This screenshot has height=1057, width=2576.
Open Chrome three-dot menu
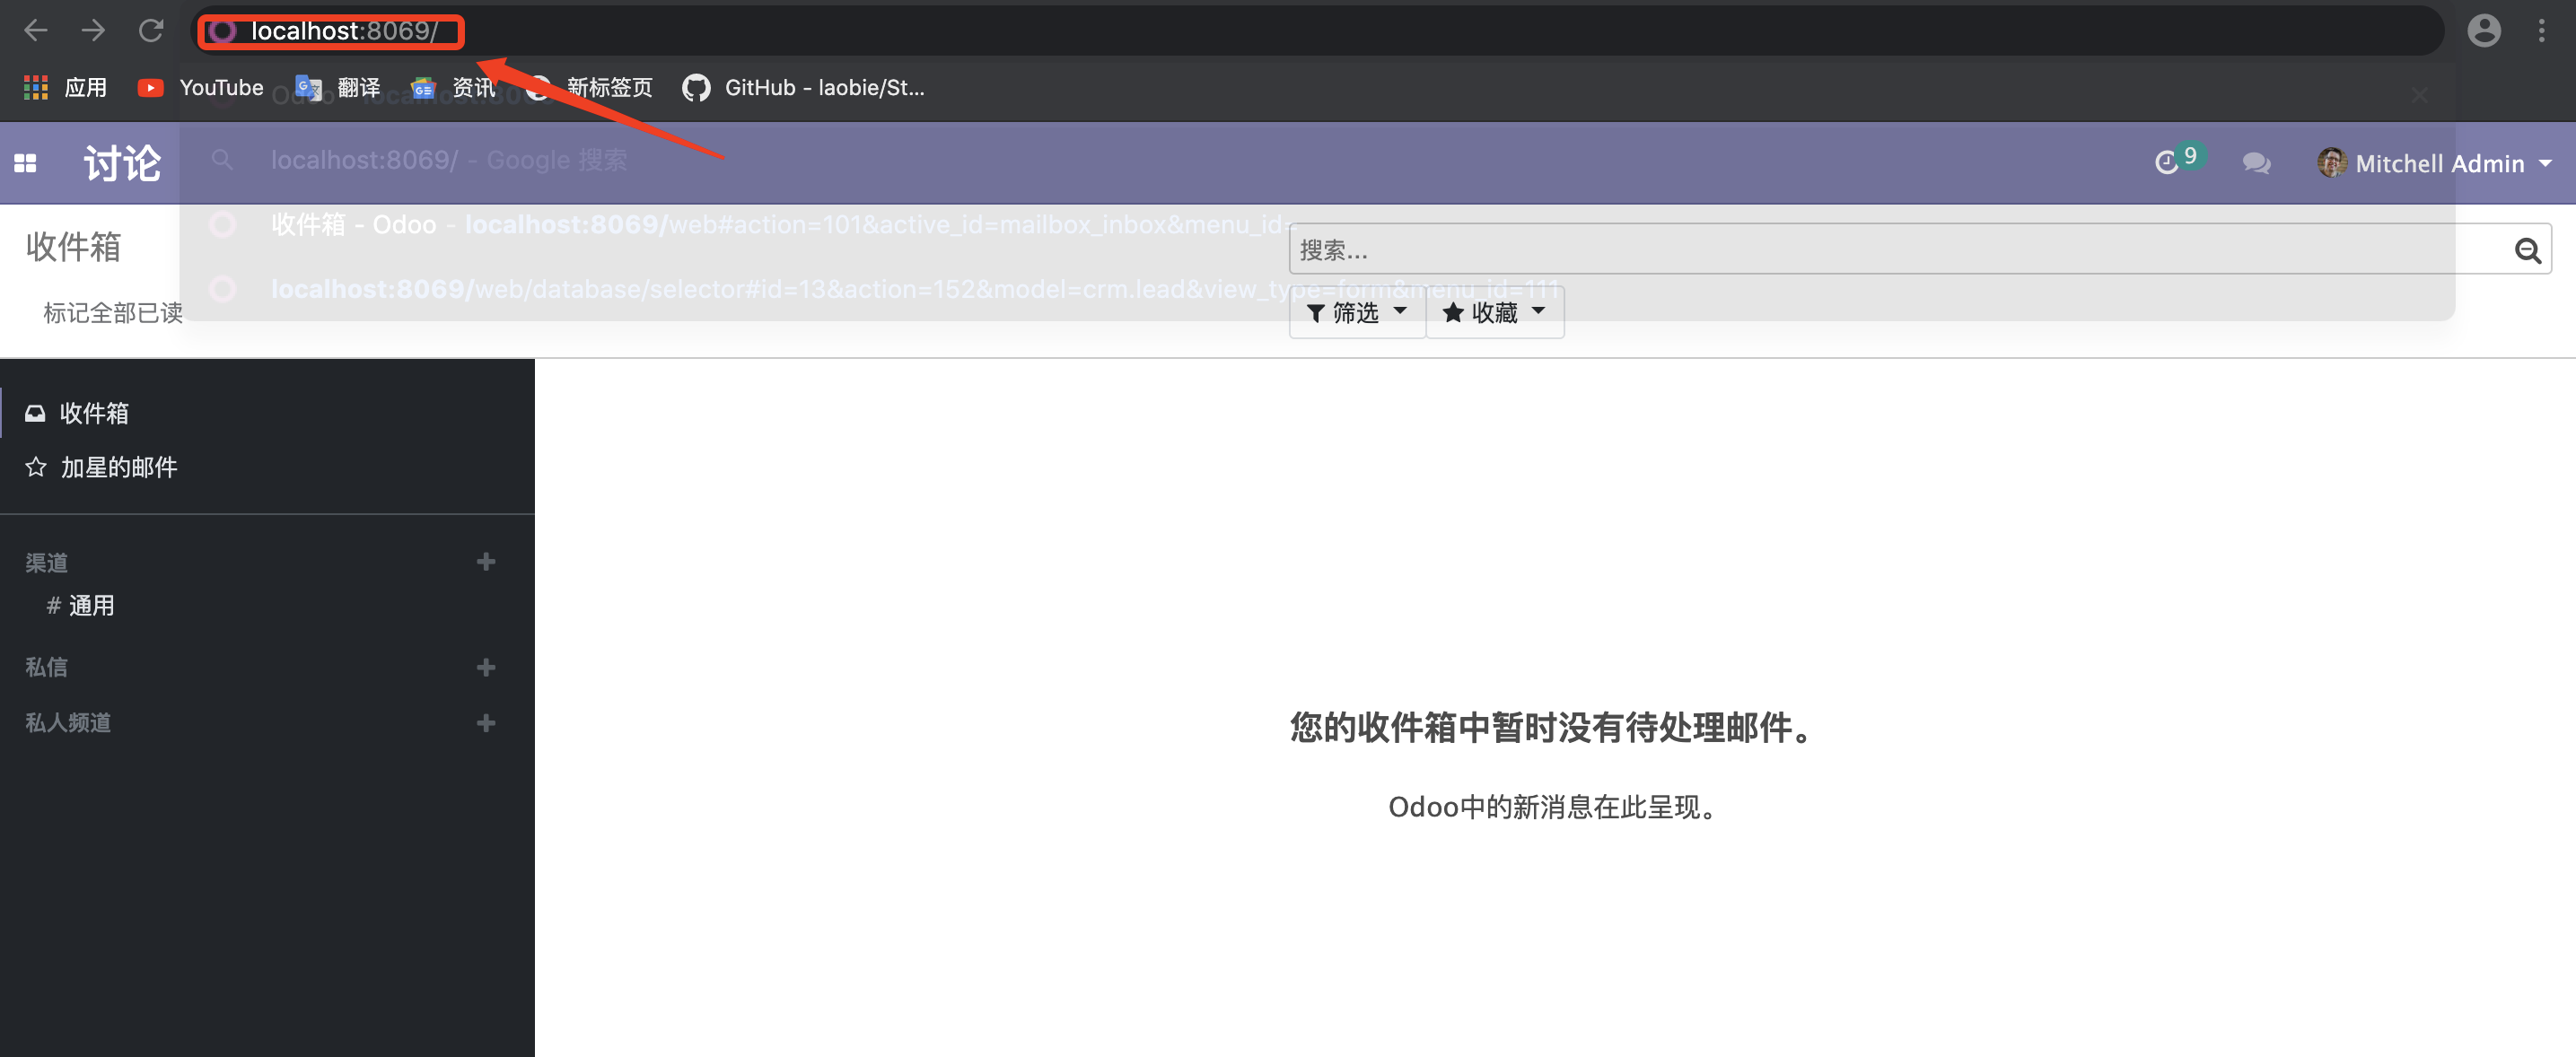(x=2541, y=31)
